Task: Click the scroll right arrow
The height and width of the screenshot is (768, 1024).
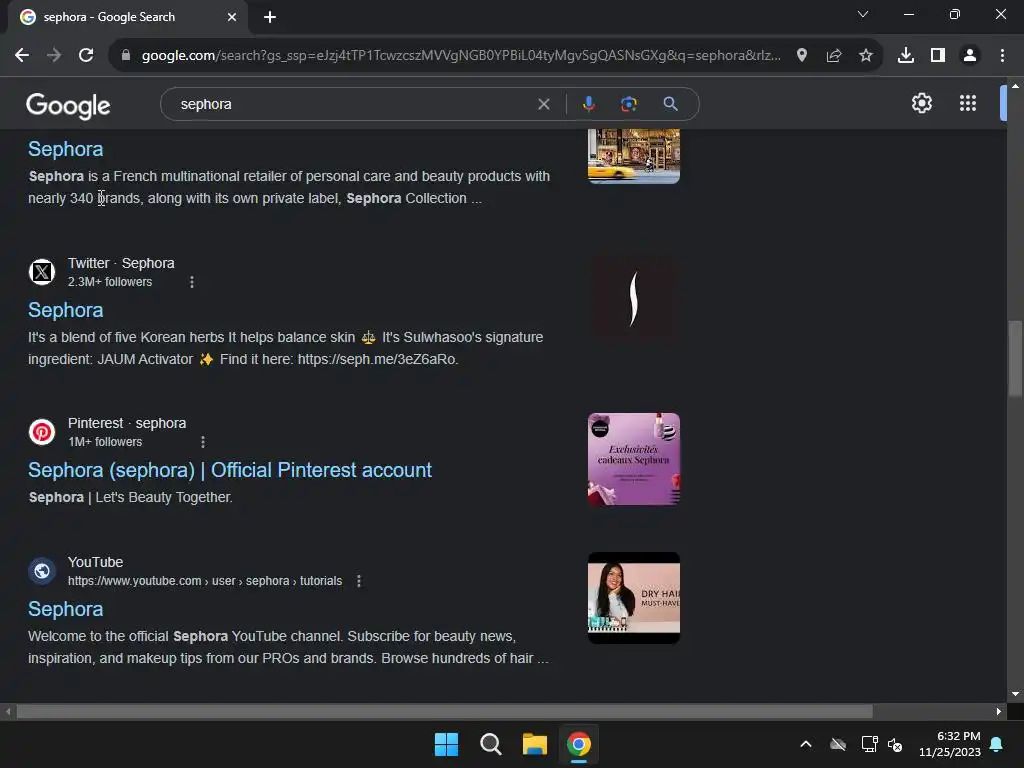Action: coord(999,711)
